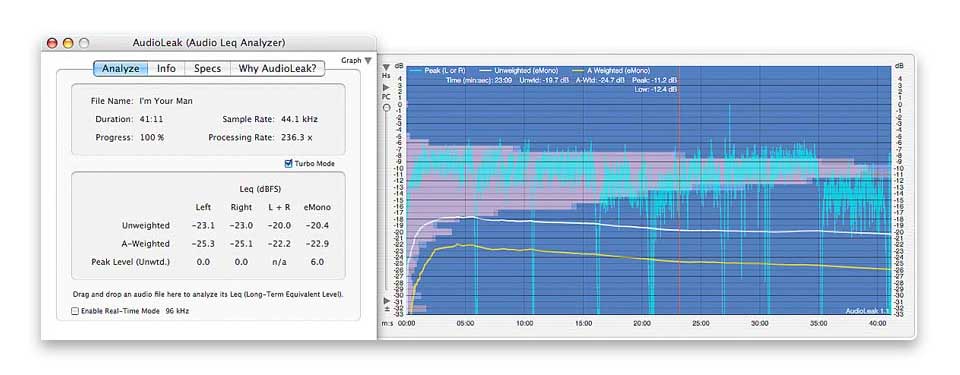
Task: Click A-Weighted eMono value -22.9
Action: tap(317, 244)
